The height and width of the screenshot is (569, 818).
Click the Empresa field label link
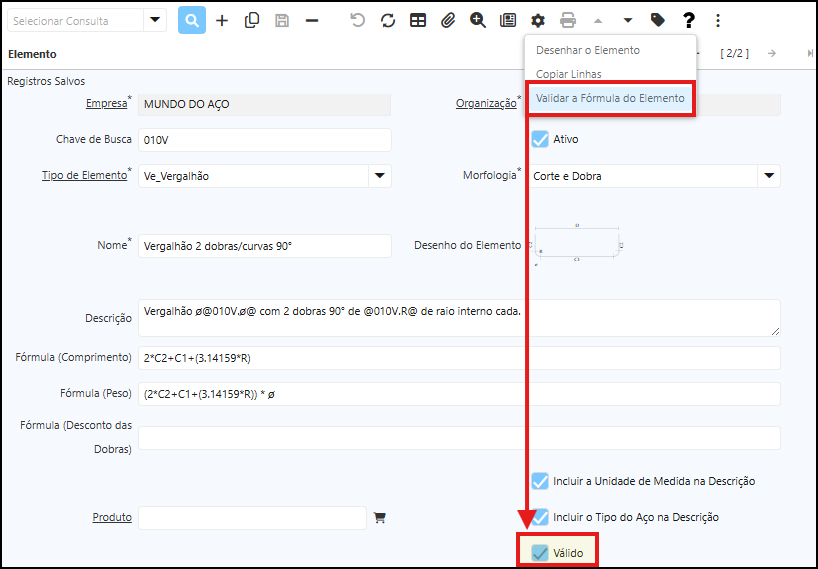(x=107, y=103)
